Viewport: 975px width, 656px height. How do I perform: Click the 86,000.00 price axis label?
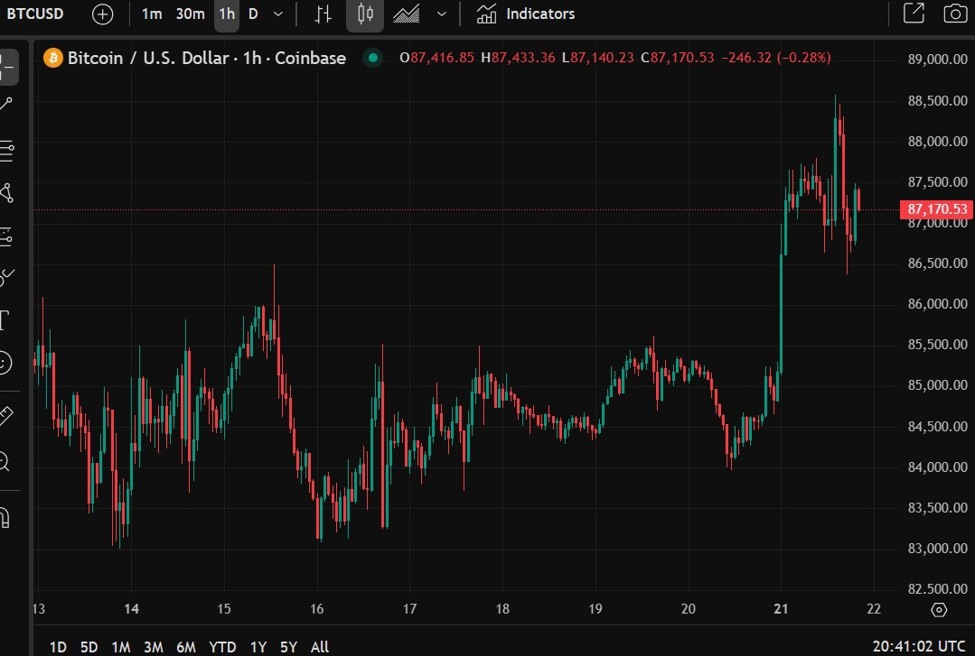tap(937, 303)
